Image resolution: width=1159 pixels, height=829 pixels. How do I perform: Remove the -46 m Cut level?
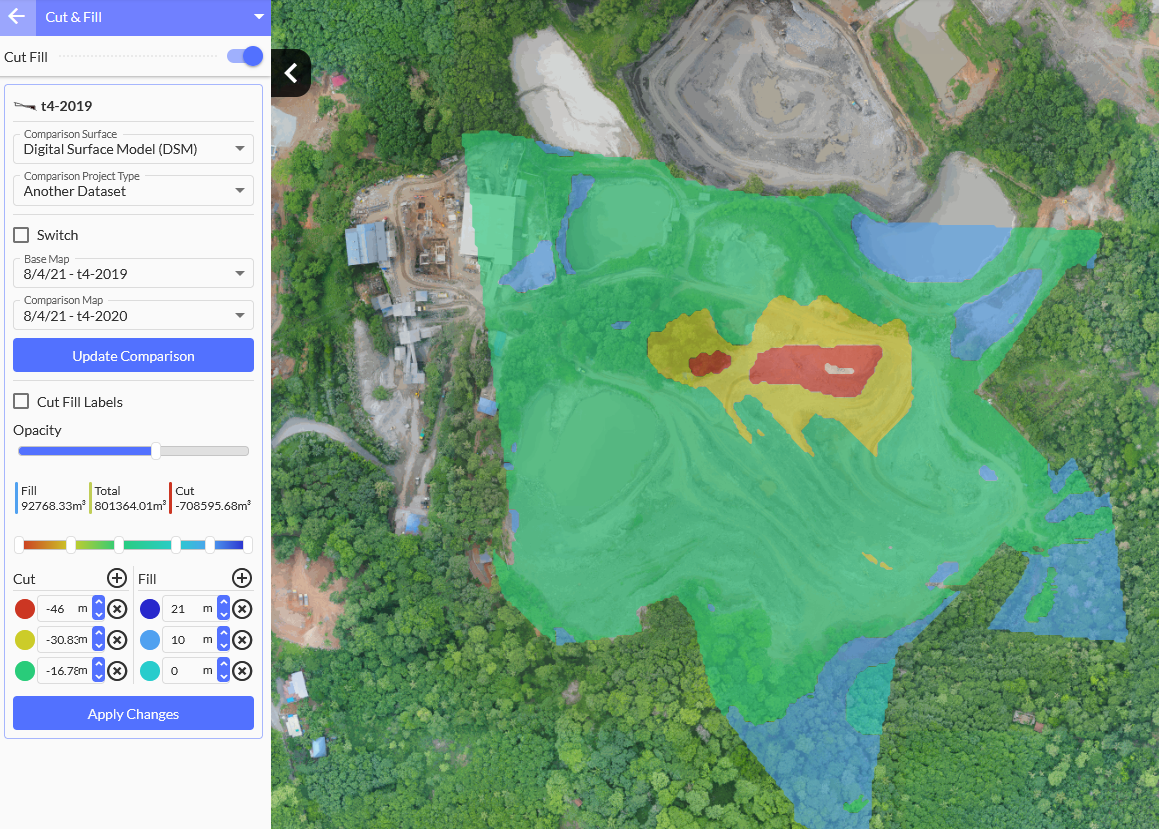[x=117, y=609]
